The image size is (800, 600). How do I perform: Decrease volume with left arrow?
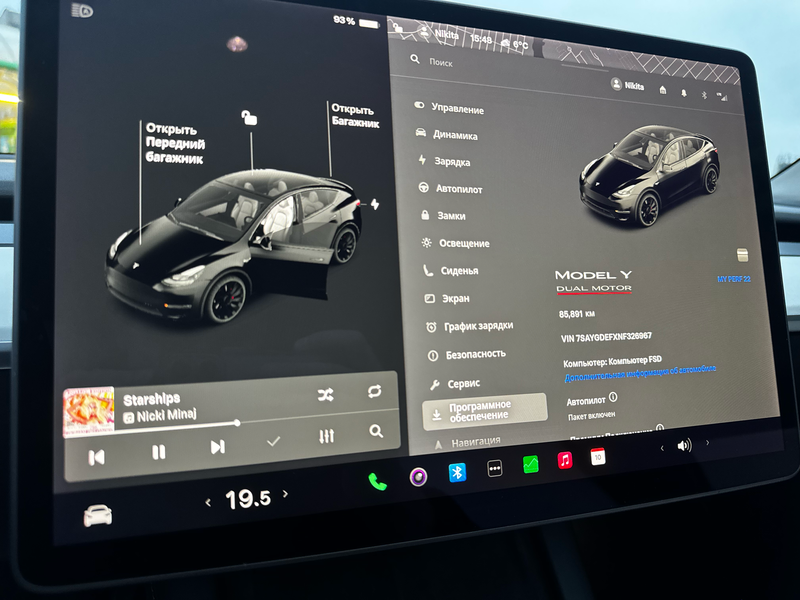[x=662, y=448]
